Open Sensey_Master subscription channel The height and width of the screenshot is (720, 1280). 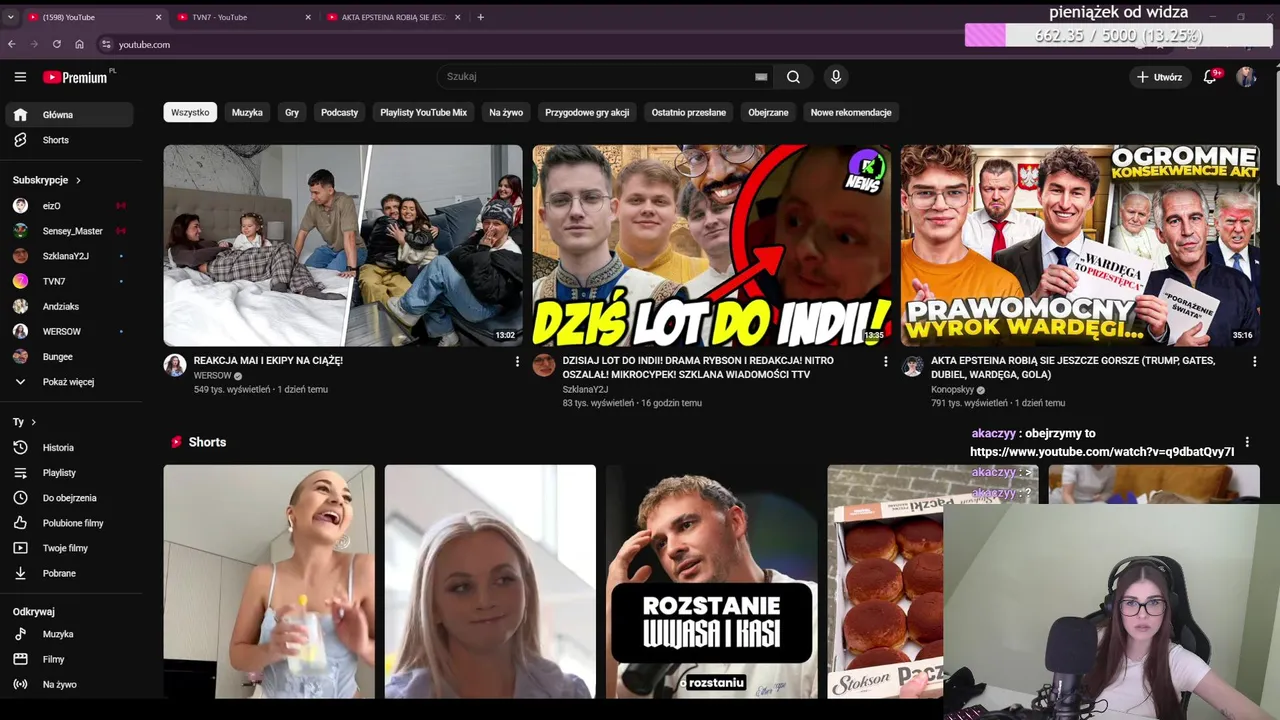pos(68,231)
